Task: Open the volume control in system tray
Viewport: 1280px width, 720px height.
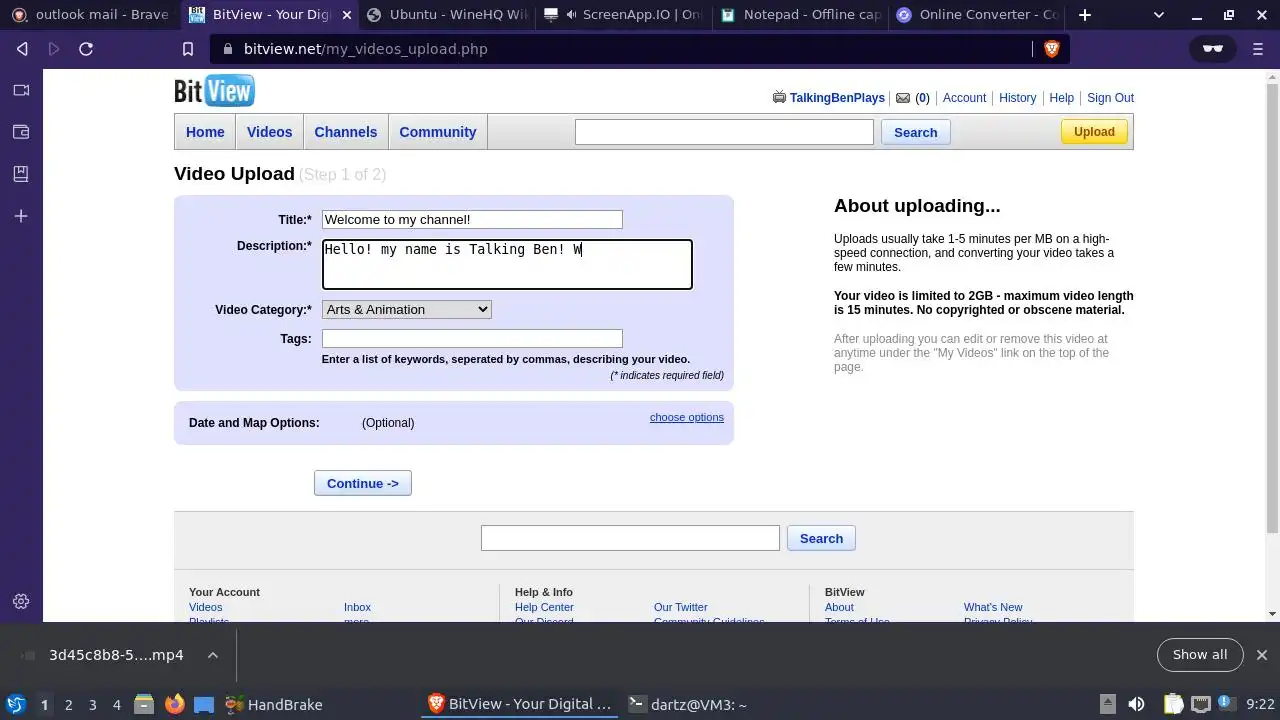Action: (1136, 704)
